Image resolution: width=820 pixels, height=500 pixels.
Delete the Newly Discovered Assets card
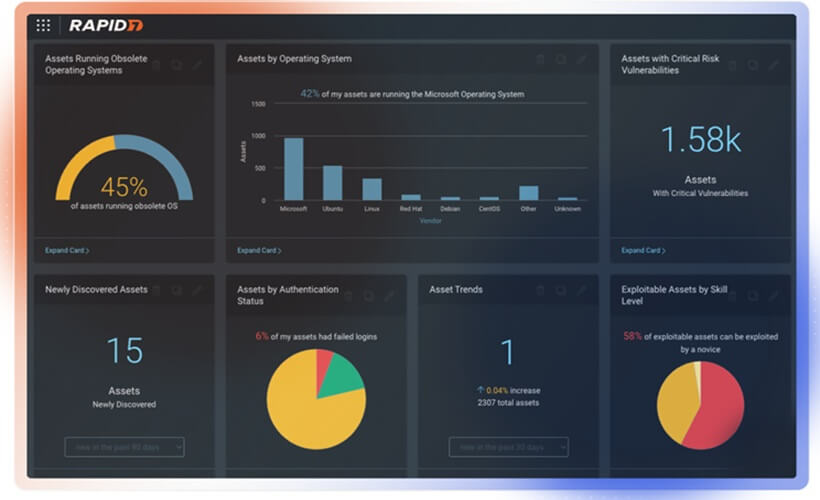click(x=156, y=290)
